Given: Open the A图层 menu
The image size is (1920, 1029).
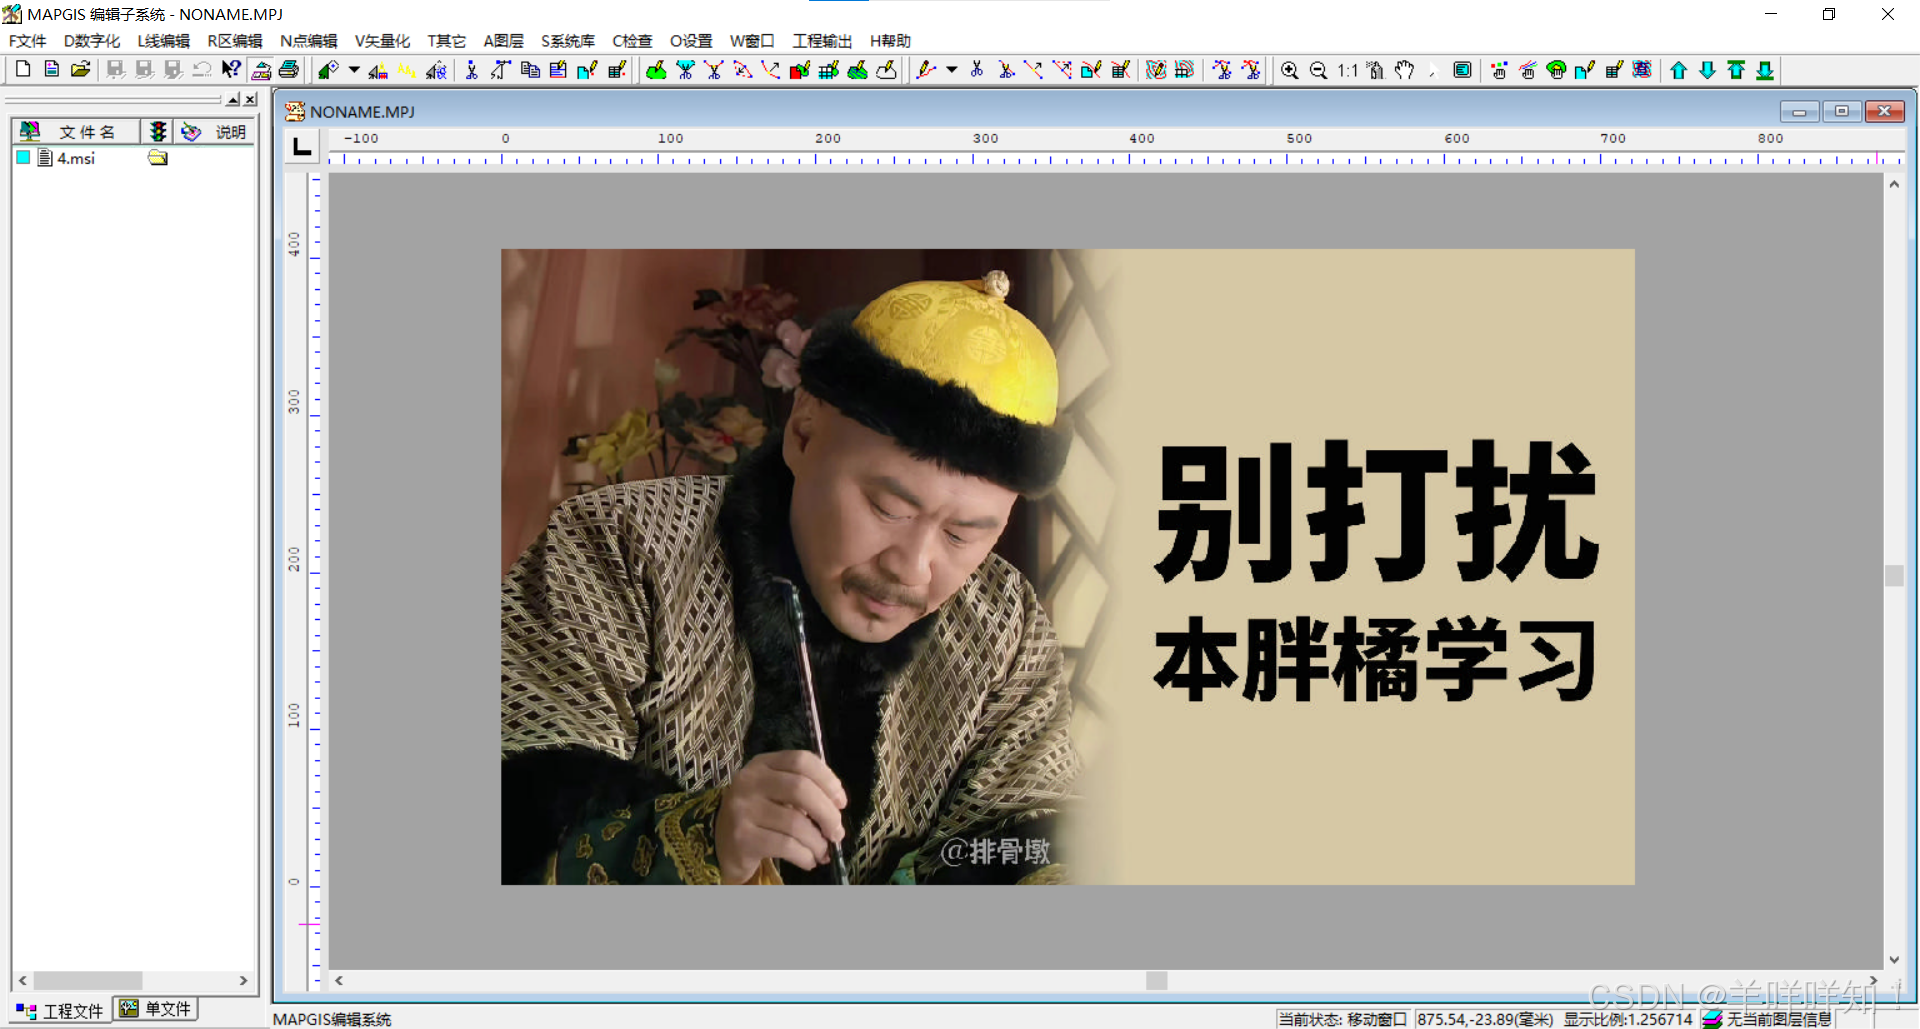Looking at the screenshot, I should 503,41.
